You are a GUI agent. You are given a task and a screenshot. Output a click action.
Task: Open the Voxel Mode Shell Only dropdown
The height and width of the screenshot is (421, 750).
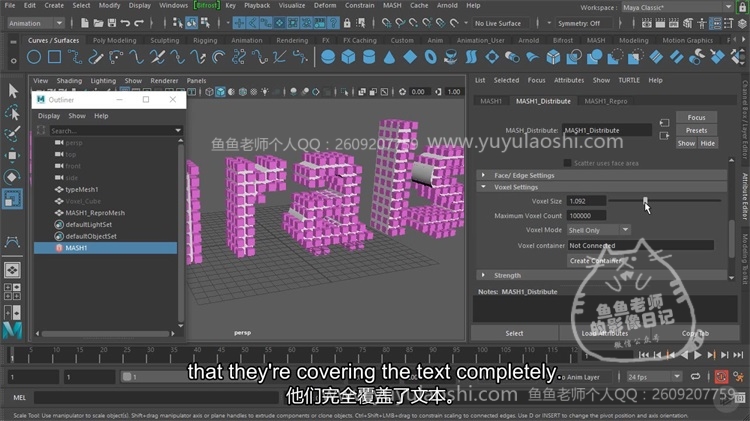(598, 230)
